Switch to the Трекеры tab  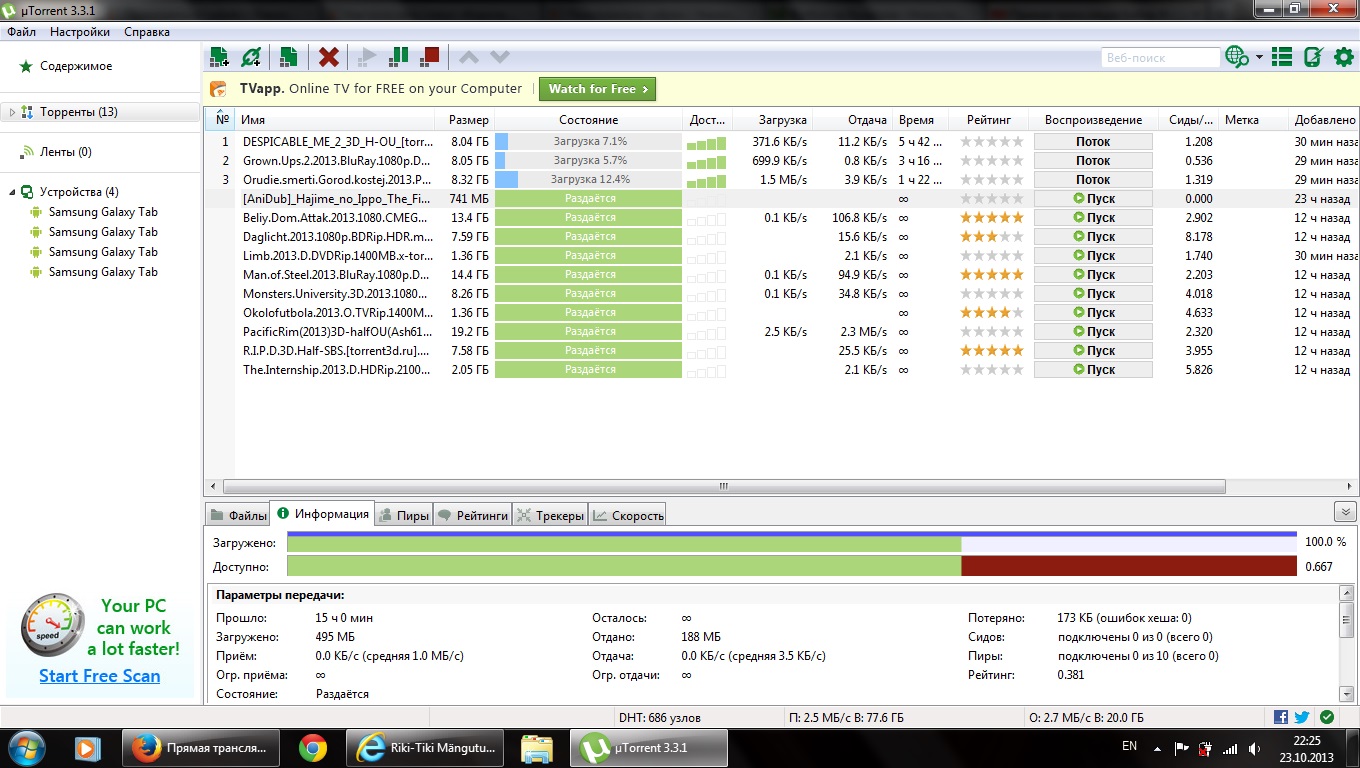(550, 516)
